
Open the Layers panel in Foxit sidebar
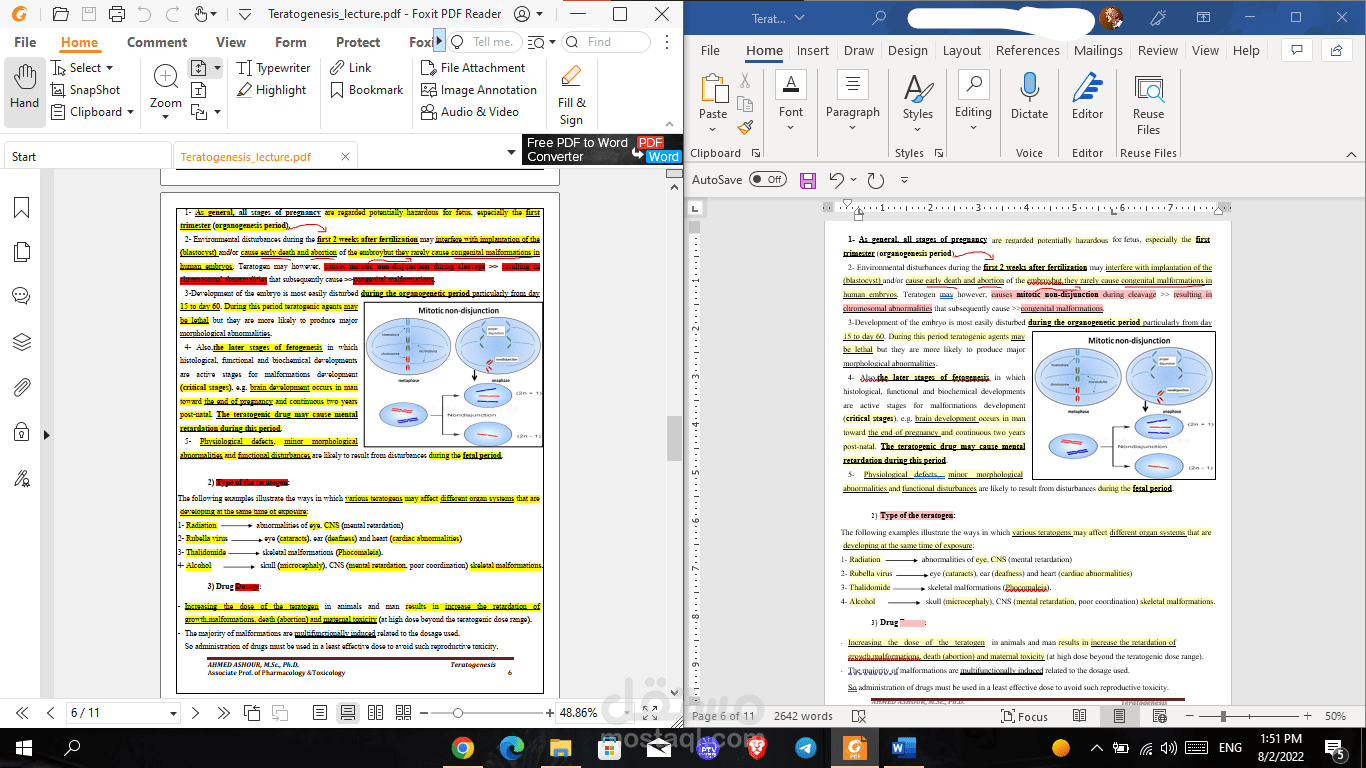21,342
